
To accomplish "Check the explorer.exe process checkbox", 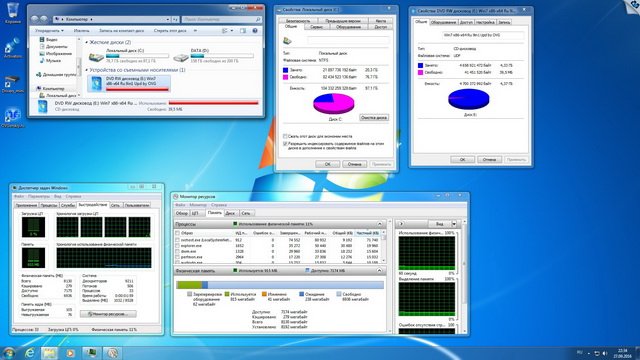I will coord(178,246).
